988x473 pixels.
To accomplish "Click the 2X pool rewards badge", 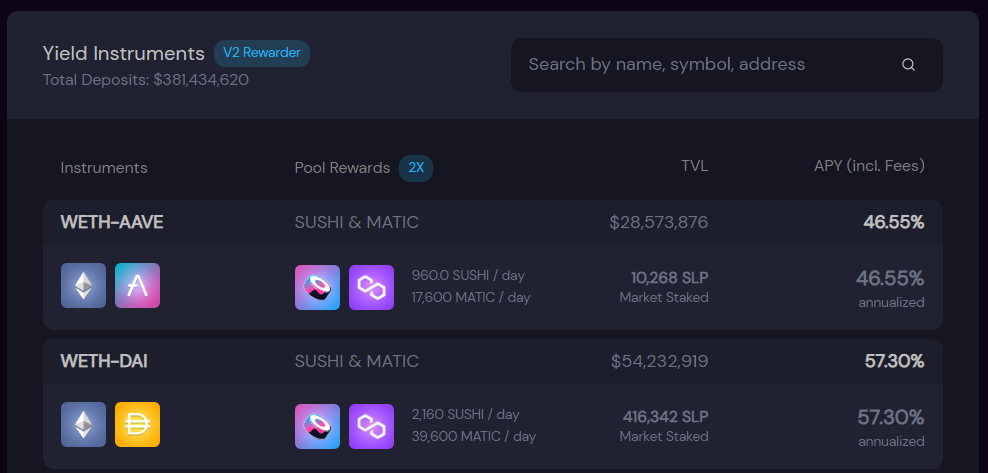I will [x=416, y=168].
